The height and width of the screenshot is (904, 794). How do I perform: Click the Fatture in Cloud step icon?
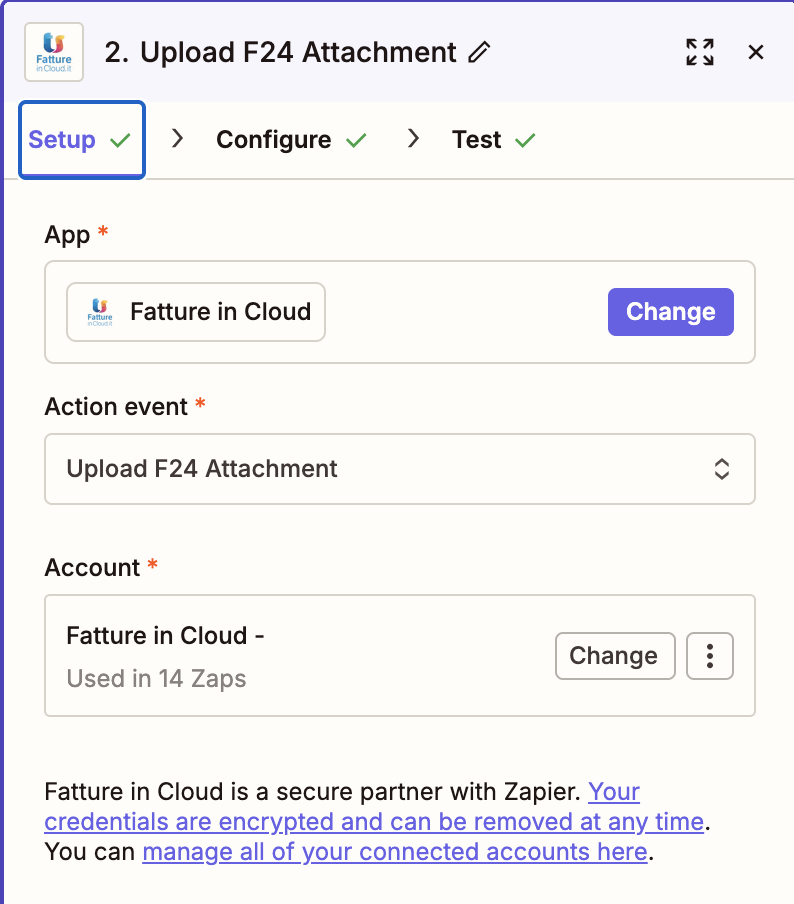tap(53, 51)
